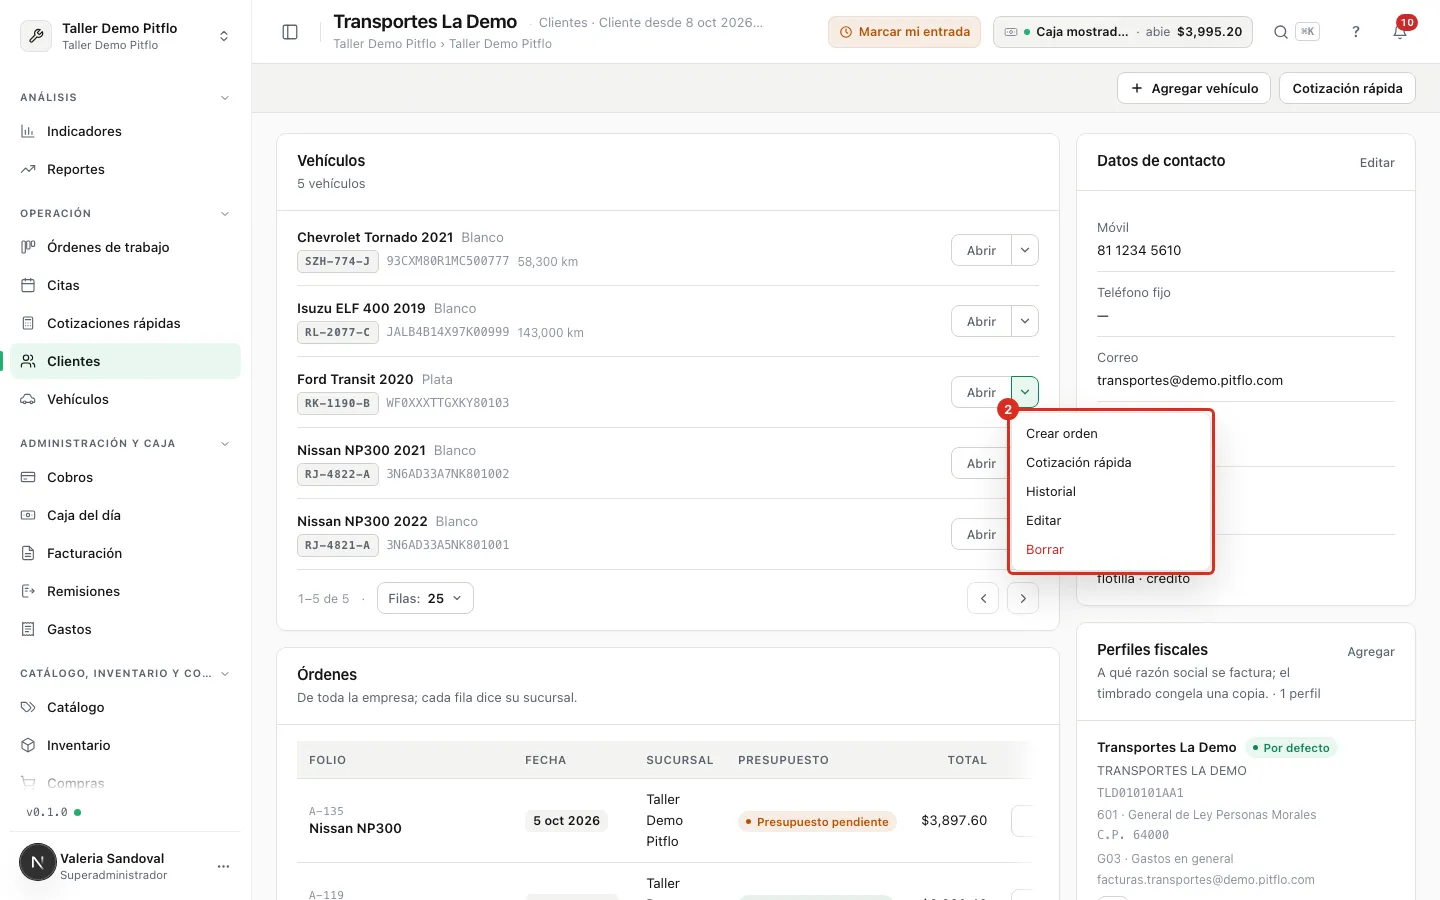Viewport: 1440px width, 900px height.
Task: Click Agregar vehículo button
Action: click(x=1194, y=88)
